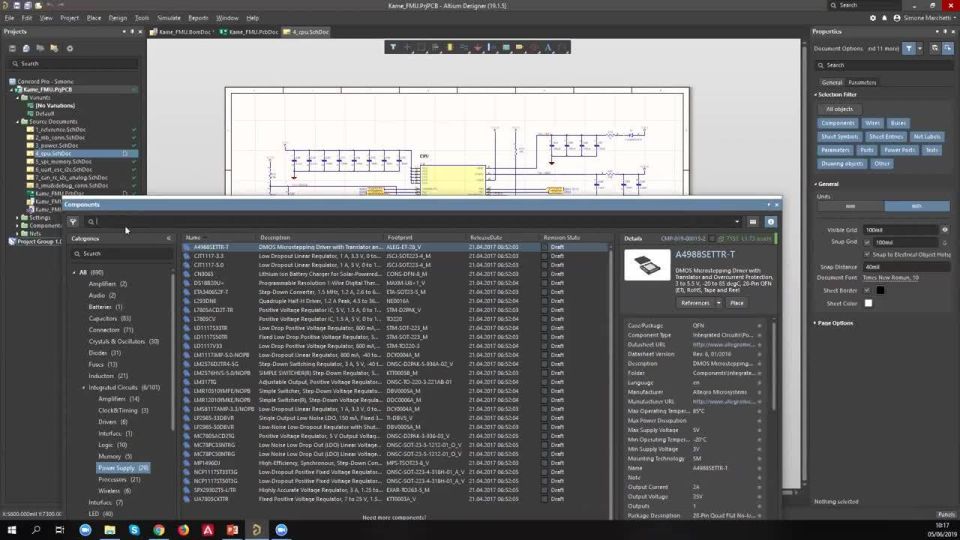Open the Altium settings gear icon
The width and height of the screenshot is (960, 540).
[873, 18]
